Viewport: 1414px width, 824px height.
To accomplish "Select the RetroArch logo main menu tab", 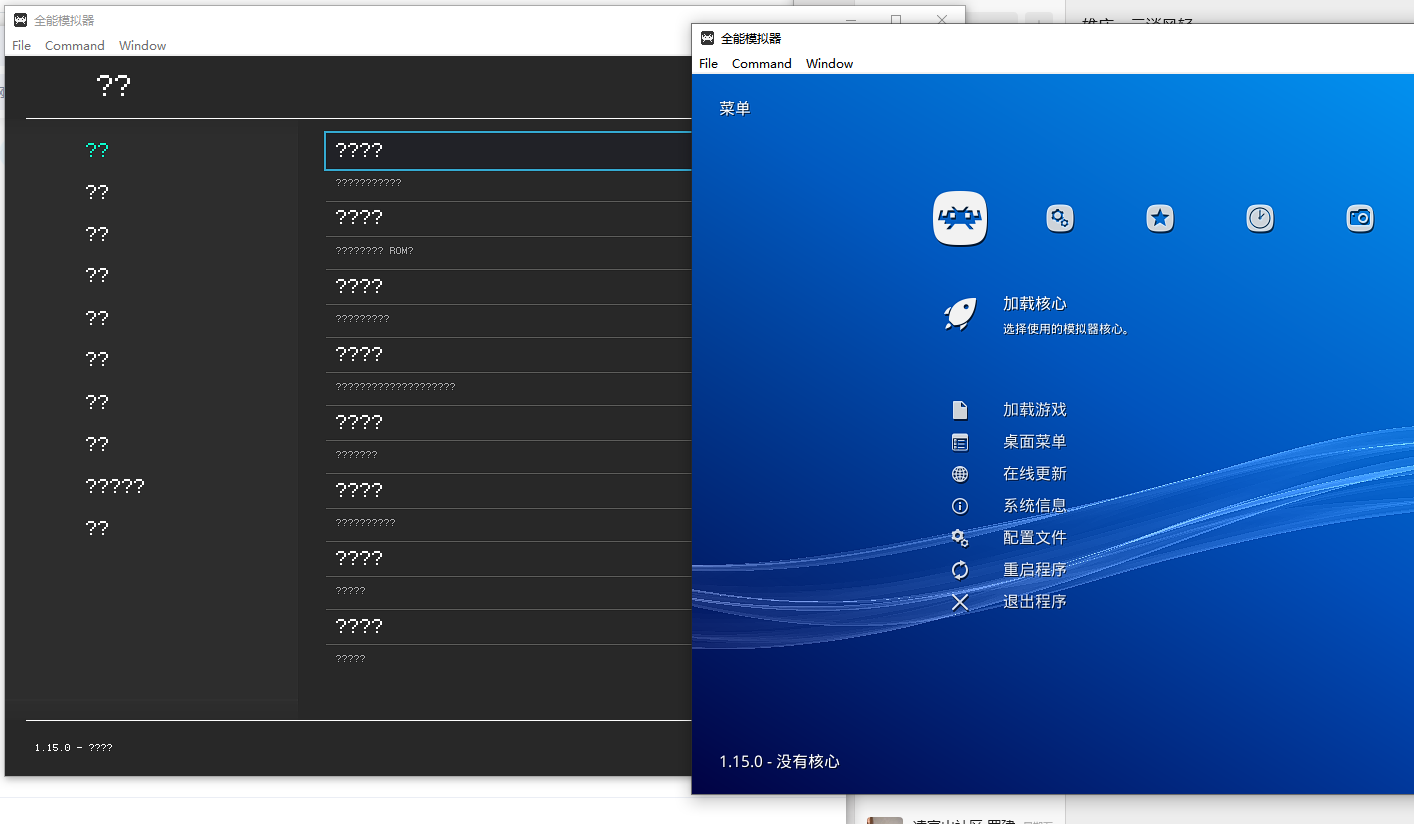I will 959,218.
